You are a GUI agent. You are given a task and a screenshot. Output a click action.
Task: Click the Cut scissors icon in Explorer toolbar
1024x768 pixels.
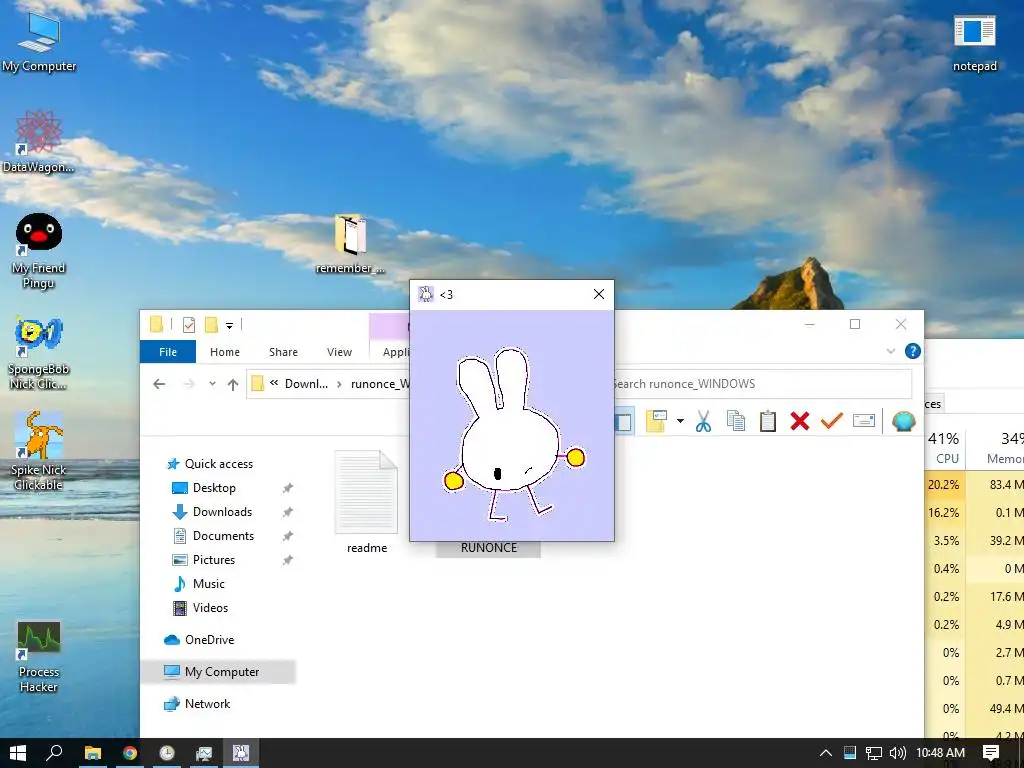703,421
